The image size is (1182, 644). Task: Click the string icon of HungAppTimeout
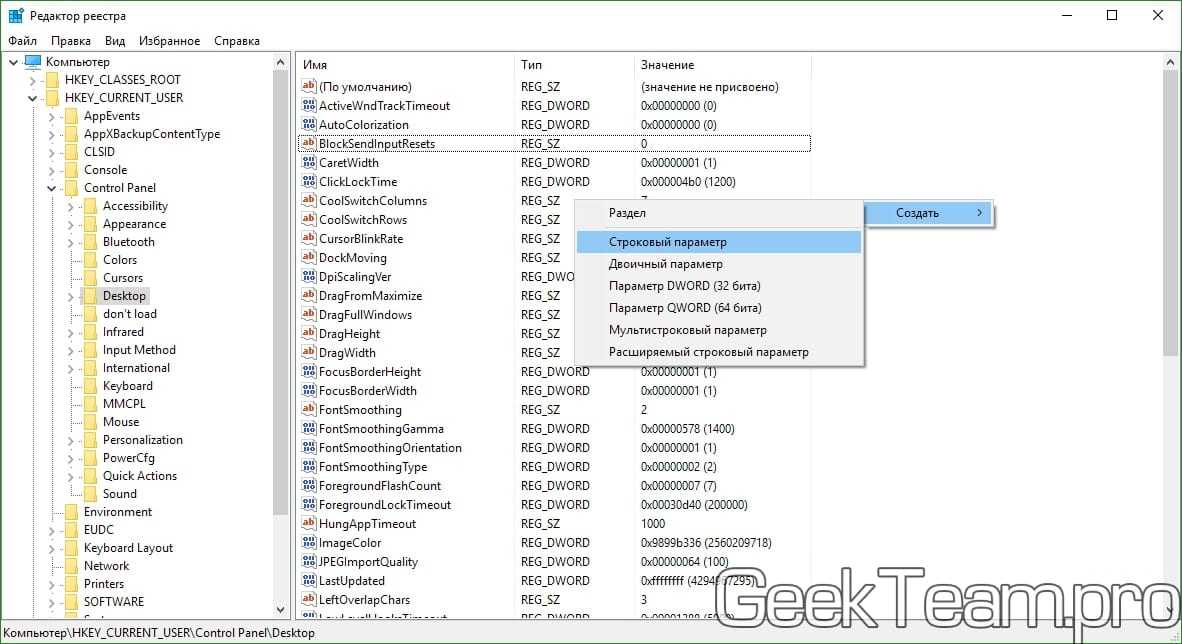coord(308,523)
